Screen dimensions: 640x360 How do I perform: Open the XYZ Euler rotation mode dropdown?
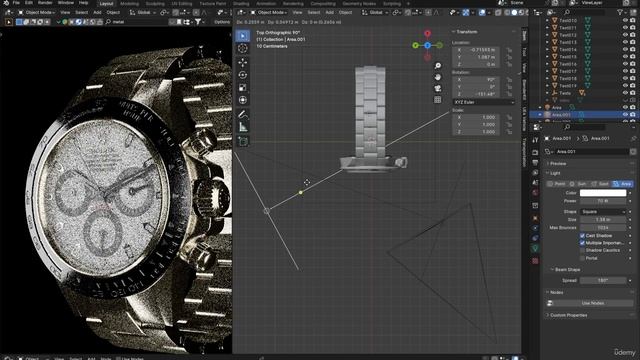(x=484, y=102)
